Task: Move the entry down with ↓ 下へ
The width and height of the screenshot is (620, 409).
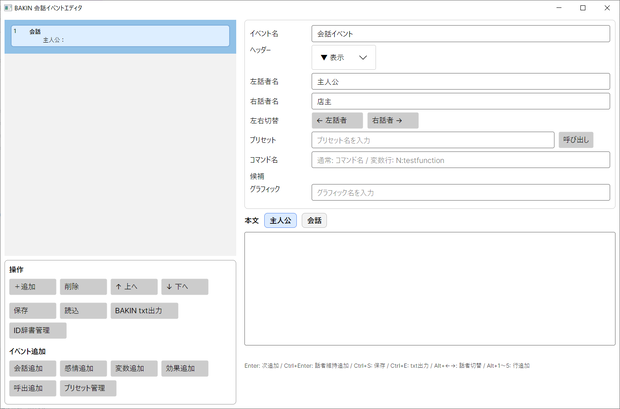Action: [x=185, y=287]
